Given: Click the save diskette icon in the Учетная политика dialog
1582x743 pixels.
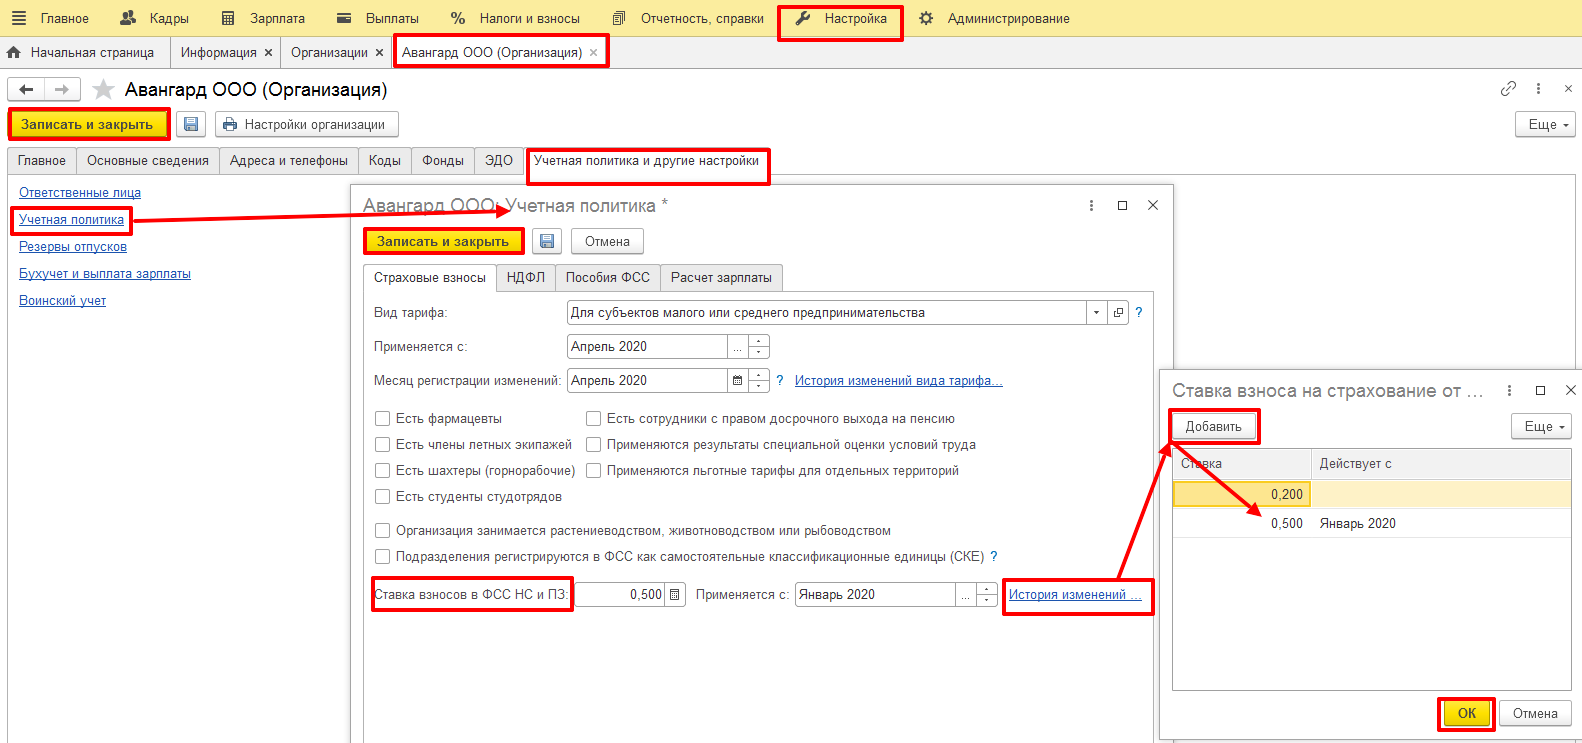Looking at the screenshot, I should (x=547, y=241).
